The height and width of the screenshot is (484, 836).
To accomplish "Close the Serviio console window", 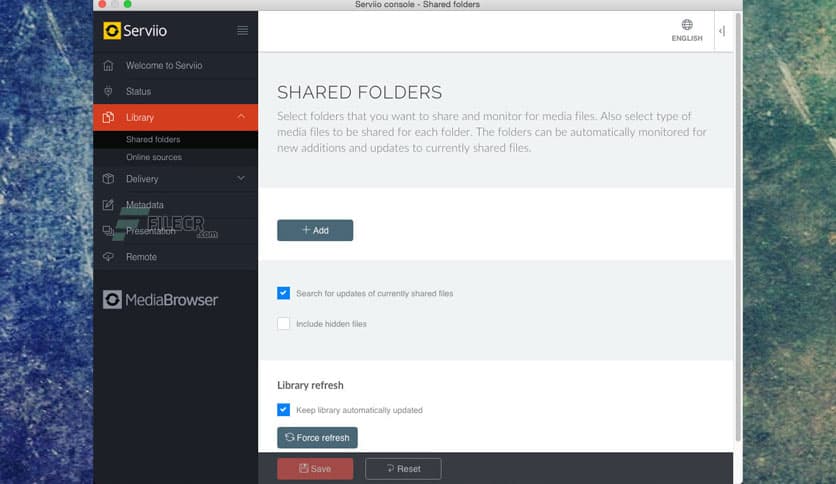I will (x=102, y=4).
